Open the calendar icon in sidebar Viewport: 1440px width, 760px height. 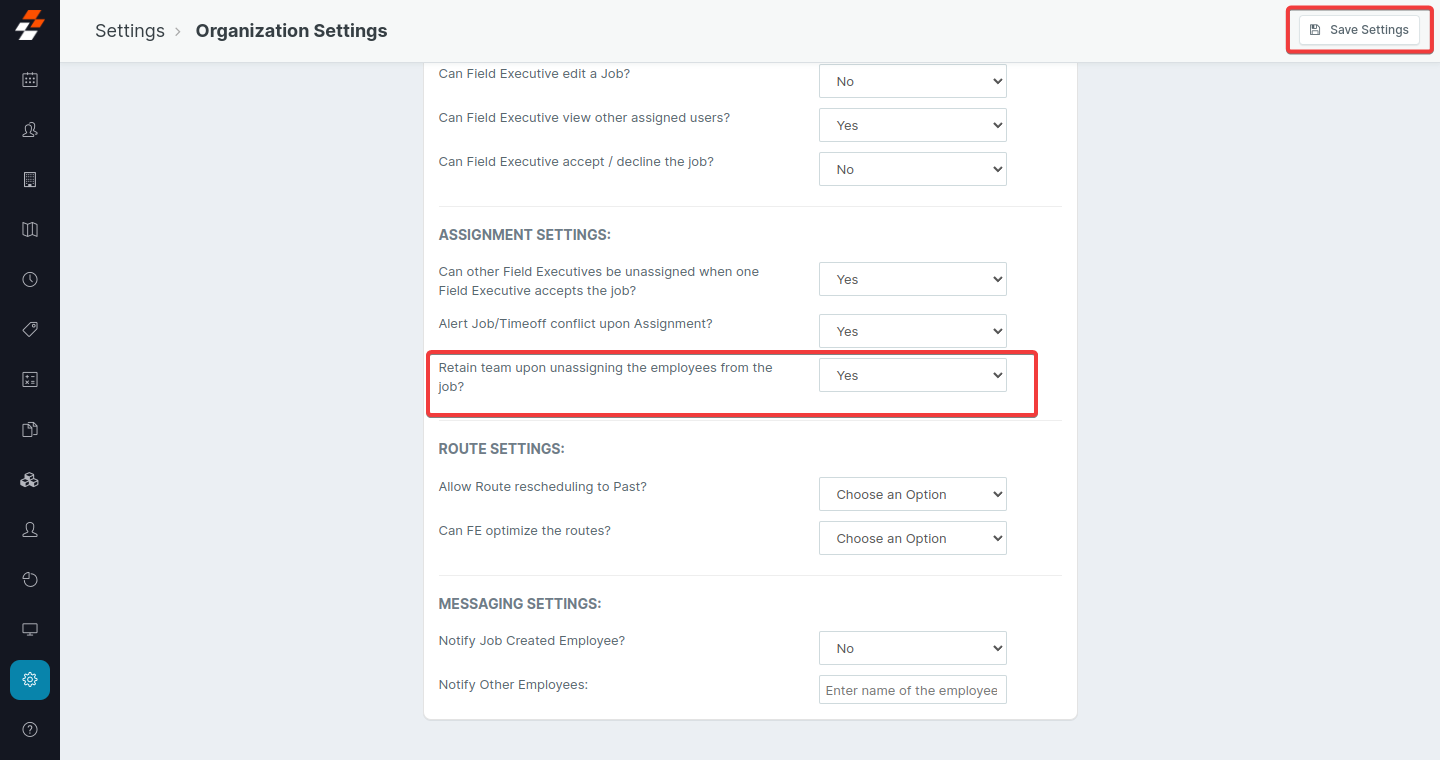tap(30, 80)
